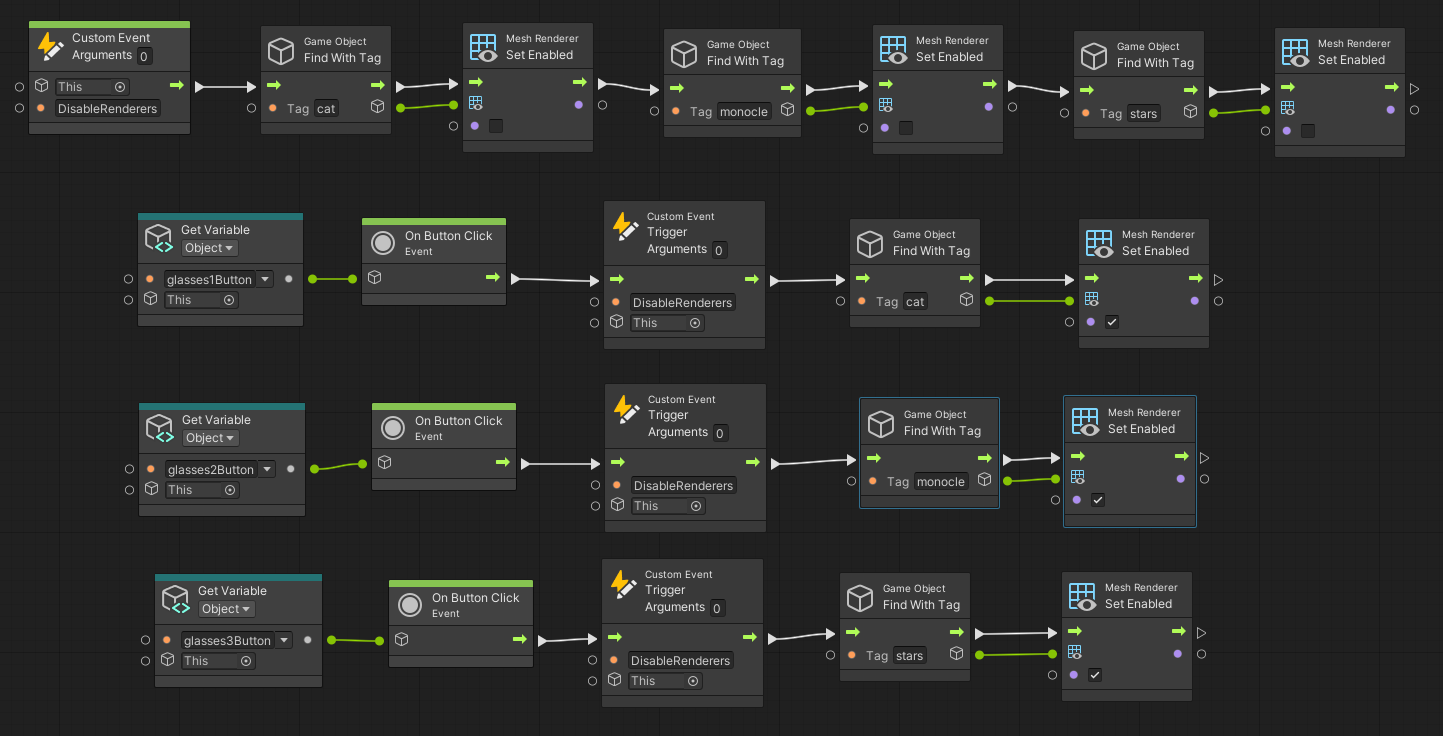Expand the glasses2Button variable name dropdown
The height and width of the screenshot is (736, 1443).
[x=266, y=469]
